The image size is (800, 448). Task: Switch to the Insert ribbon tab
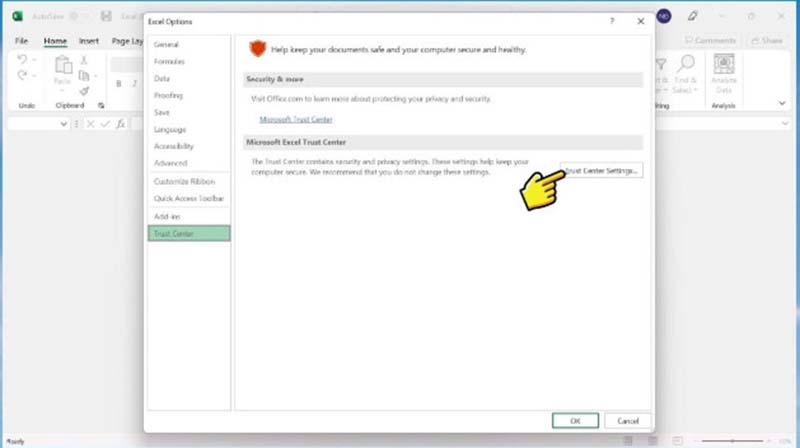coord(89,41)
